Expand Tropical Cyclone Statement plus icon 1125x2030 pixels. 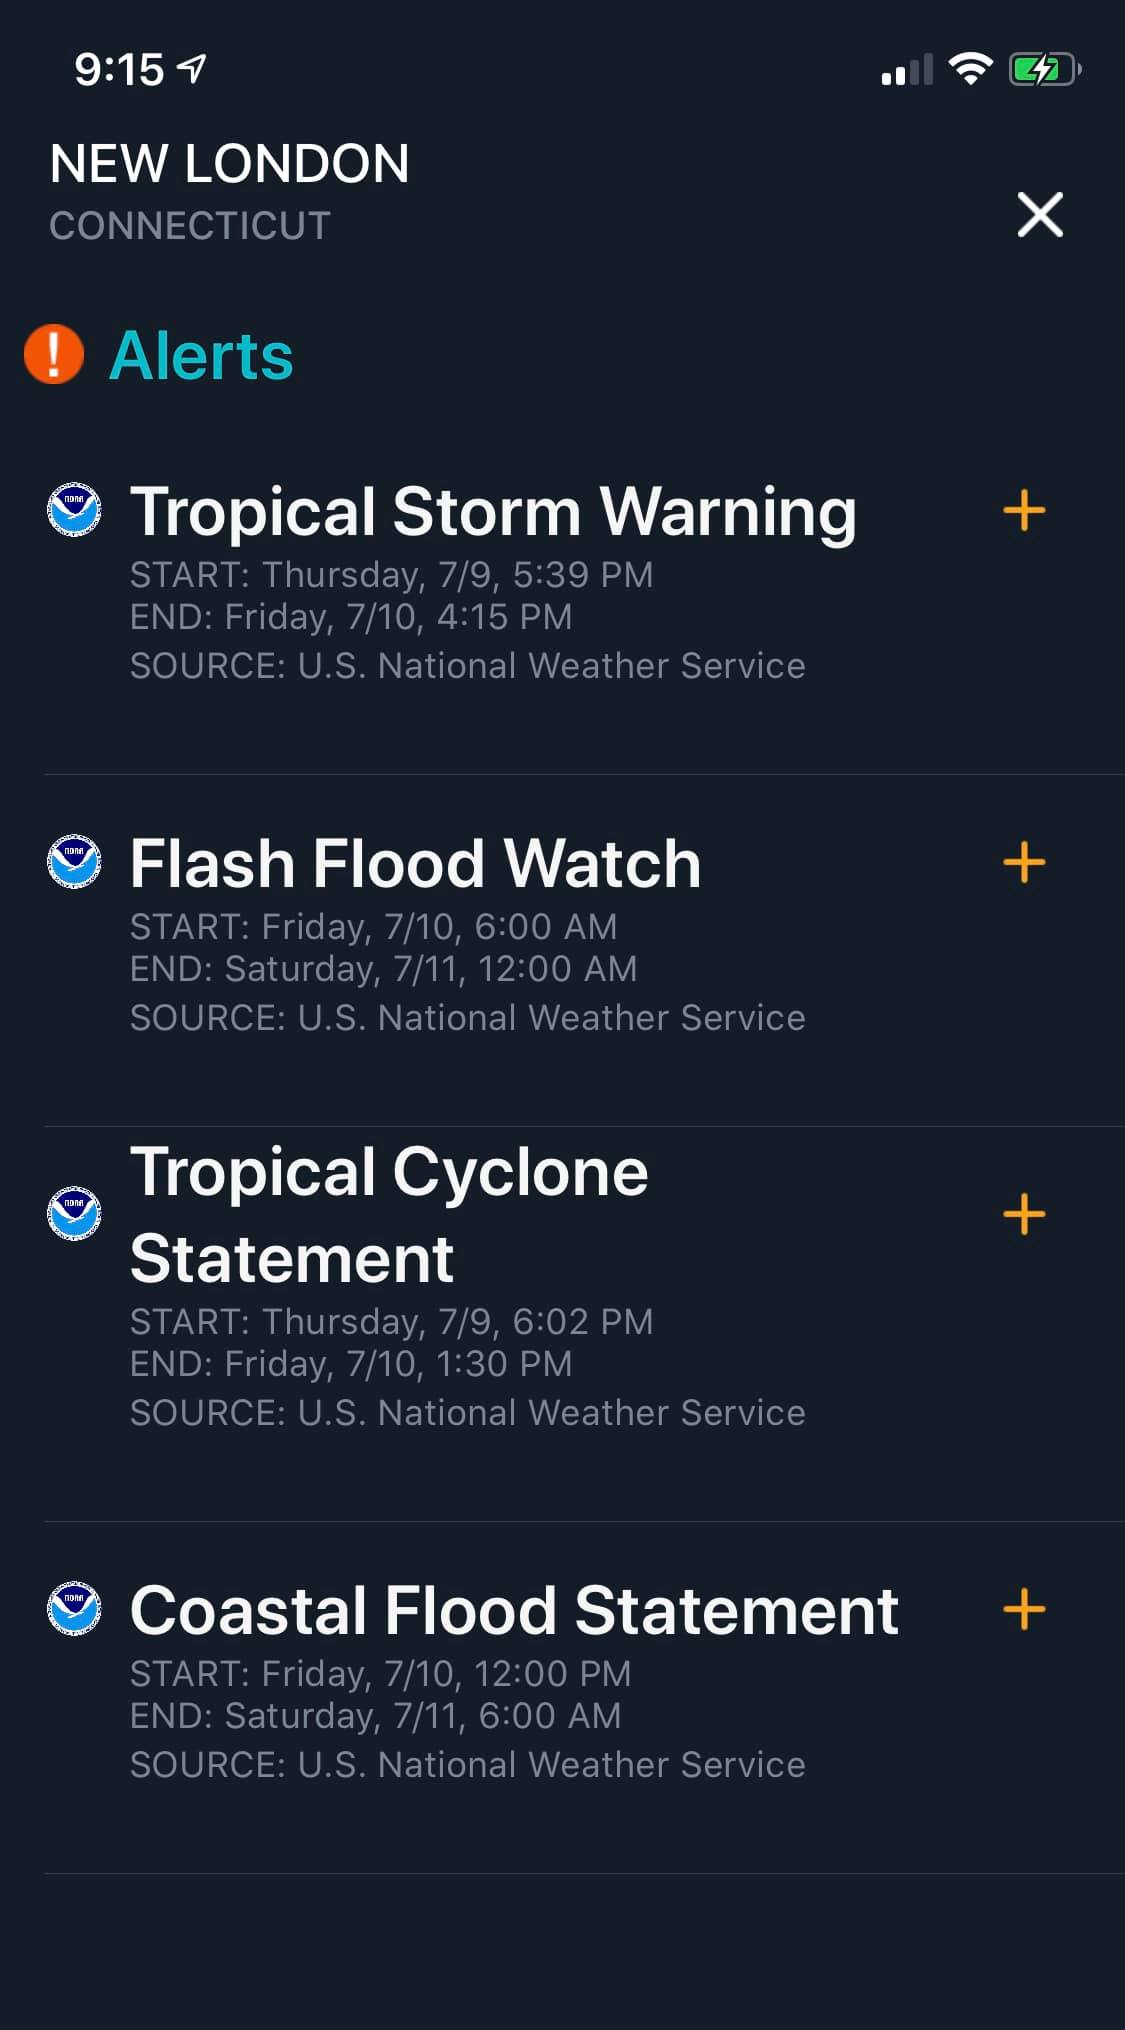1024,1214
